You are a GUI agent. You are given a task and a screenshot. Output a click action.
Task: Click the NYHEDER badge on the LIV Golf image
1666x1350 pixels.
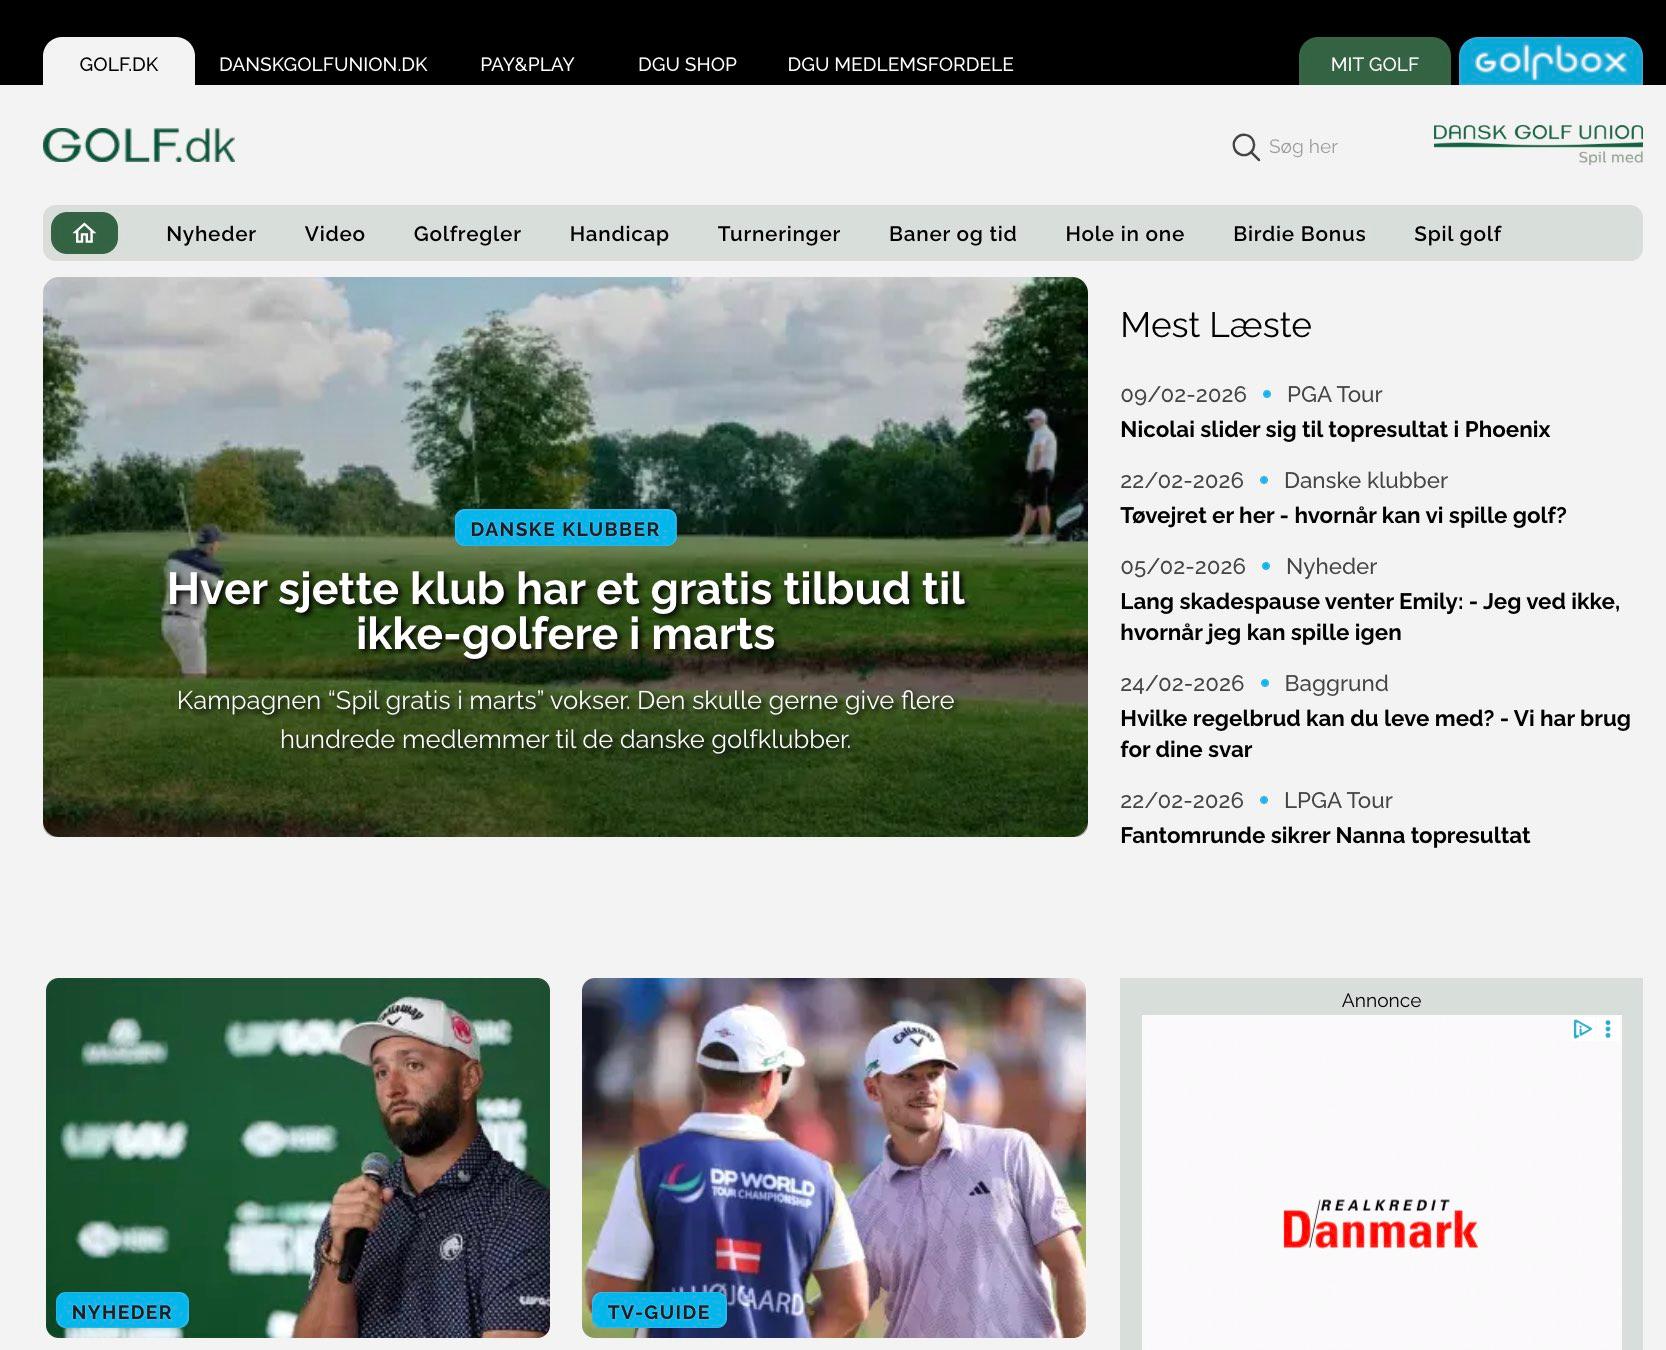pyautogui.click(x=120, y=1311)
